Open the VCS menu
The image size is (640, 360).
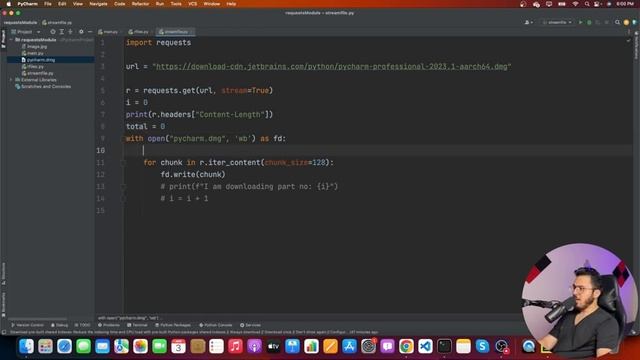coord(192,4)
